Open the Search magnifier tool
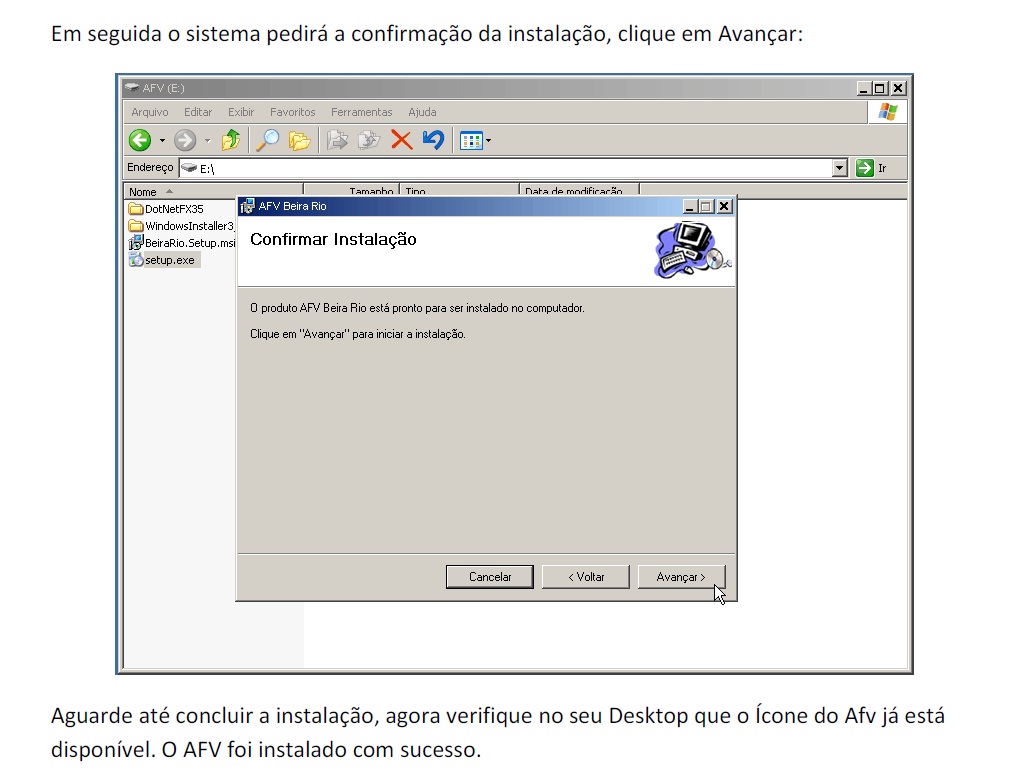 pyautogui.click(x=267, y=140)
